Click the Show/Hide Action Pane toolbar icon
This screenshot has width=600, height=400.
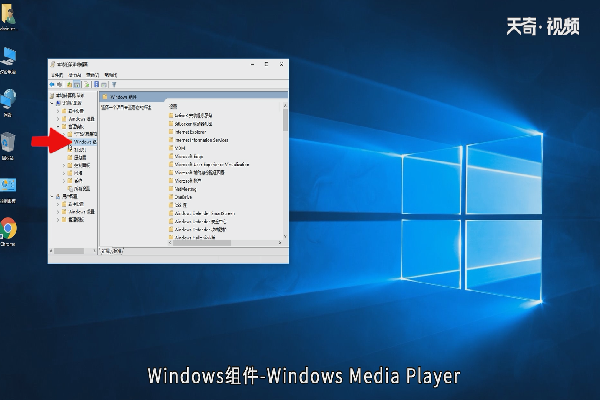[x=104, y=85]
